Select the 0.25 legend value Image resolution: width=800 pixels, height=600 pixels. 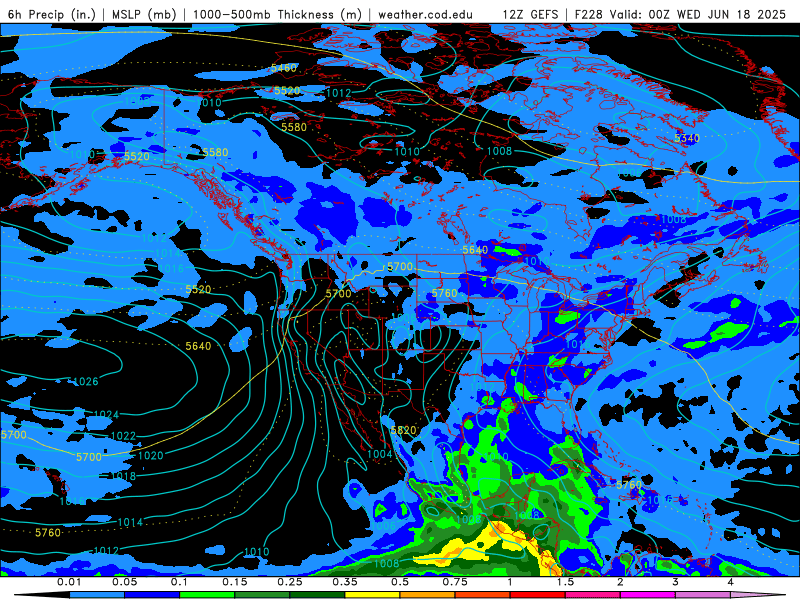point(290,582)
